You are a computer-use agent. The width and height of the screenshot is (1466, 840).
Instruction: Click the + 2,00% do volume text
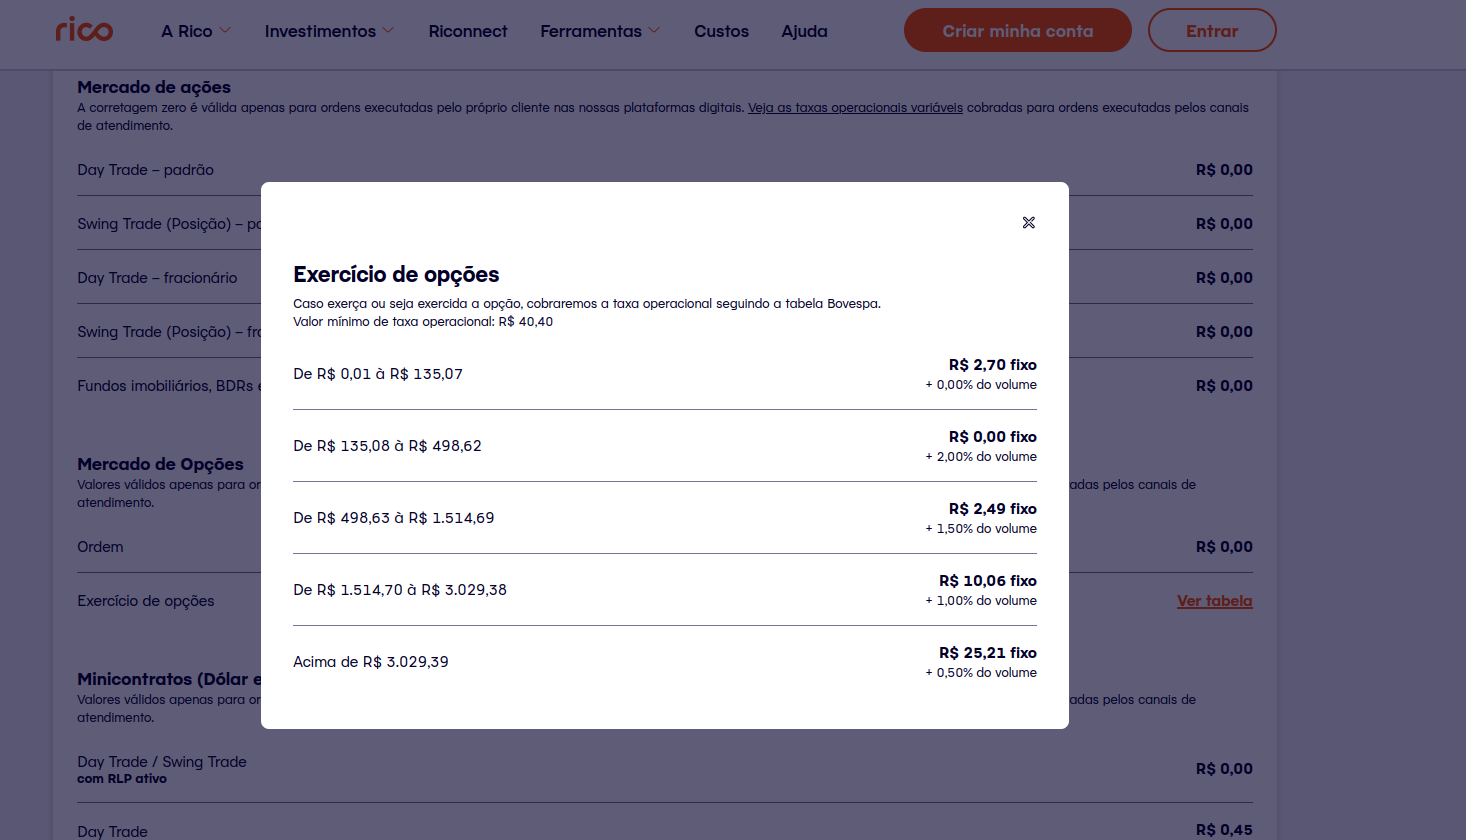(x=981, y=457)
